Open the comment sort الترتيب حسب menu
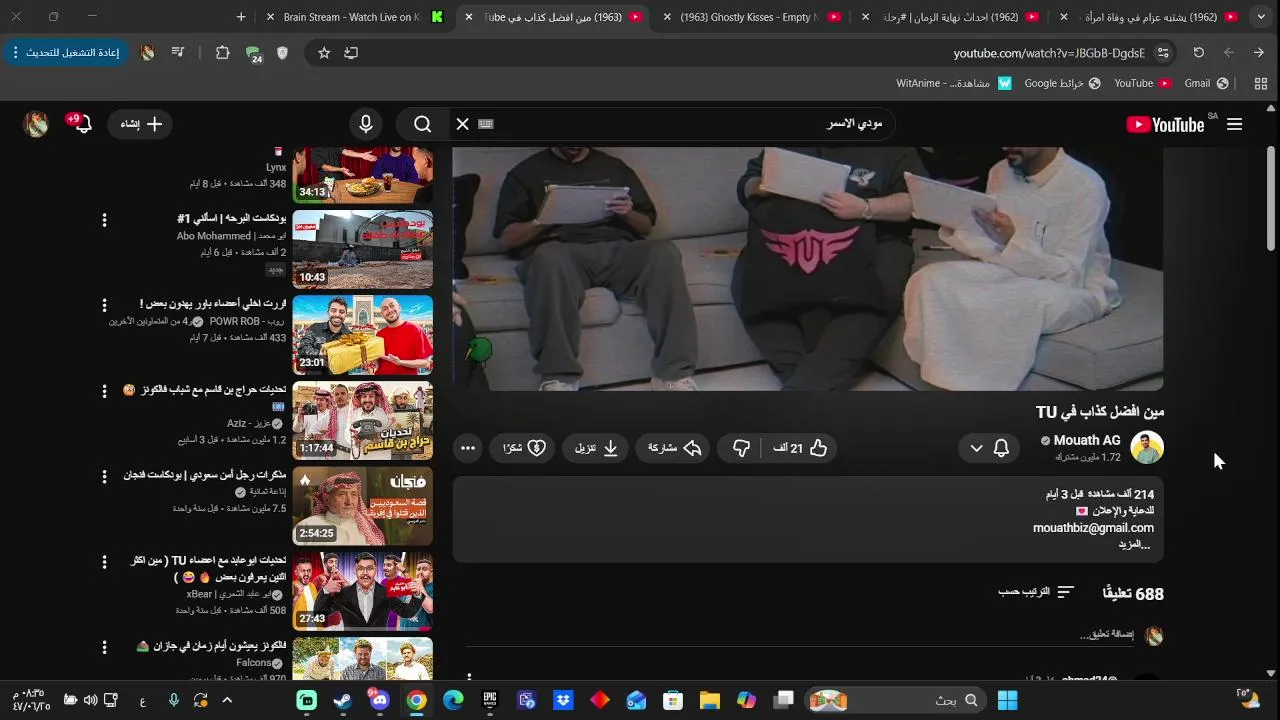 [1036, 592]
